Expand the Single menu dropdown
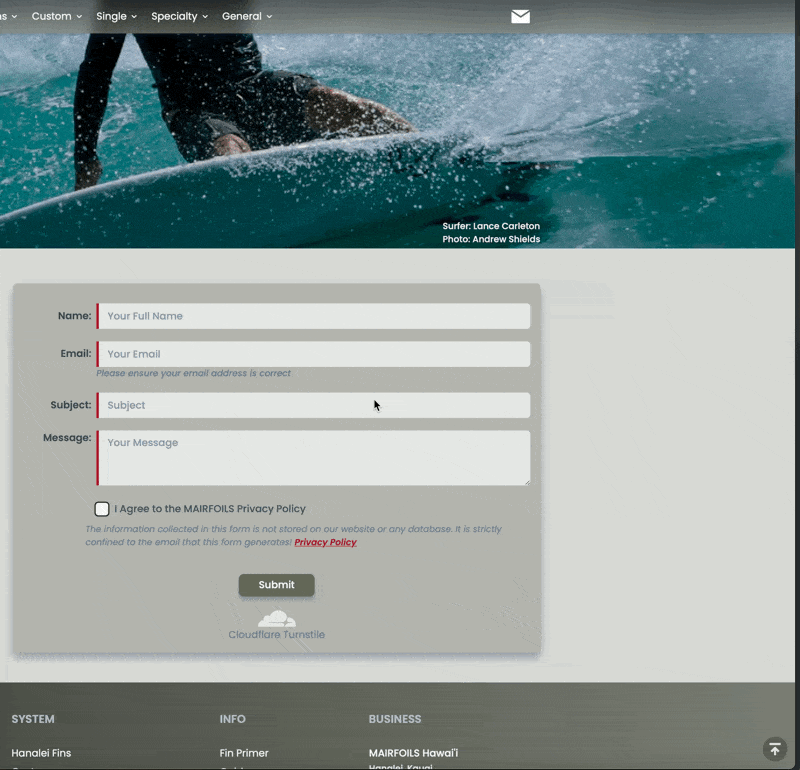Screen dimensions: 800x770 click(x=116, y=16)
